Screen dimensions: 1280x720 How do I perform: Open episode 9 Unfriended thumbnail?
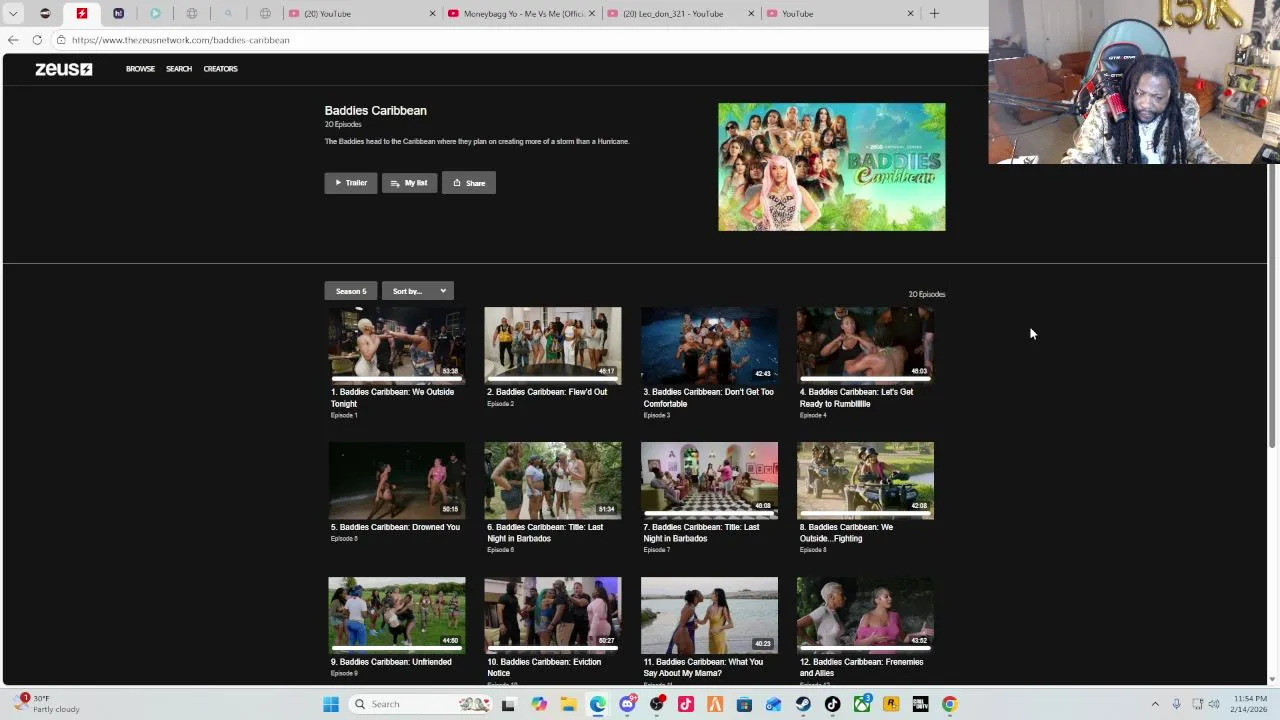[397, 615]
